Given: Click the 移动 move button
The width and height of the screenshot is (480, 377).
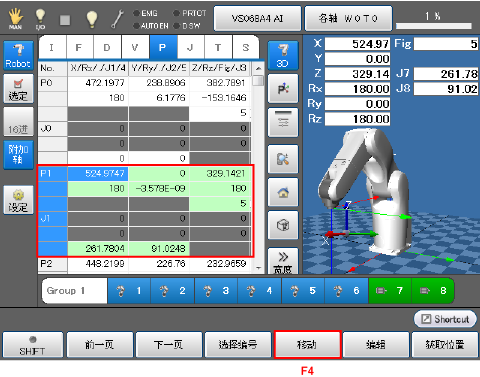Looking at the screenshot, I should click(x=307, y=345).
